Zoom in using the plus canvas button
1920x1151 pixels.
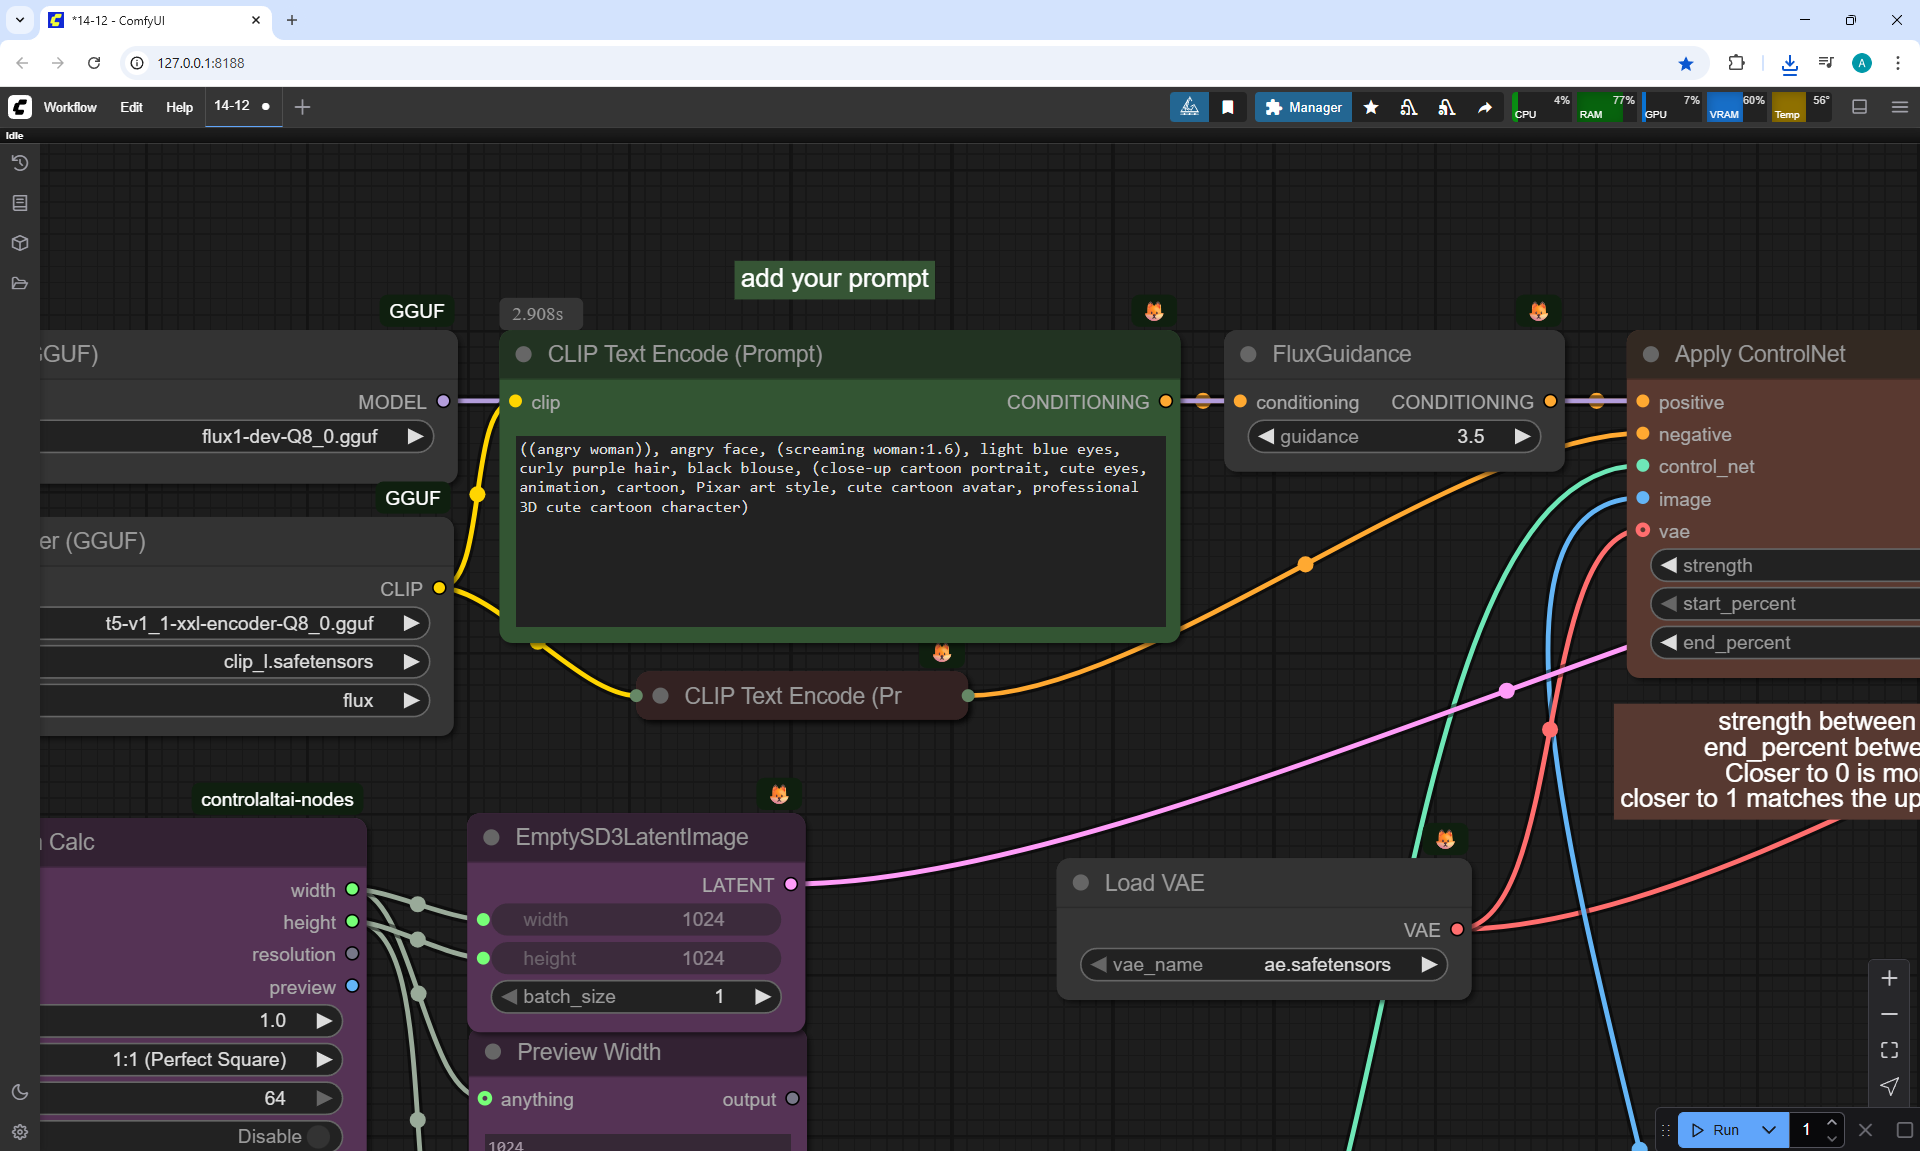click(x=1889, y=978)
